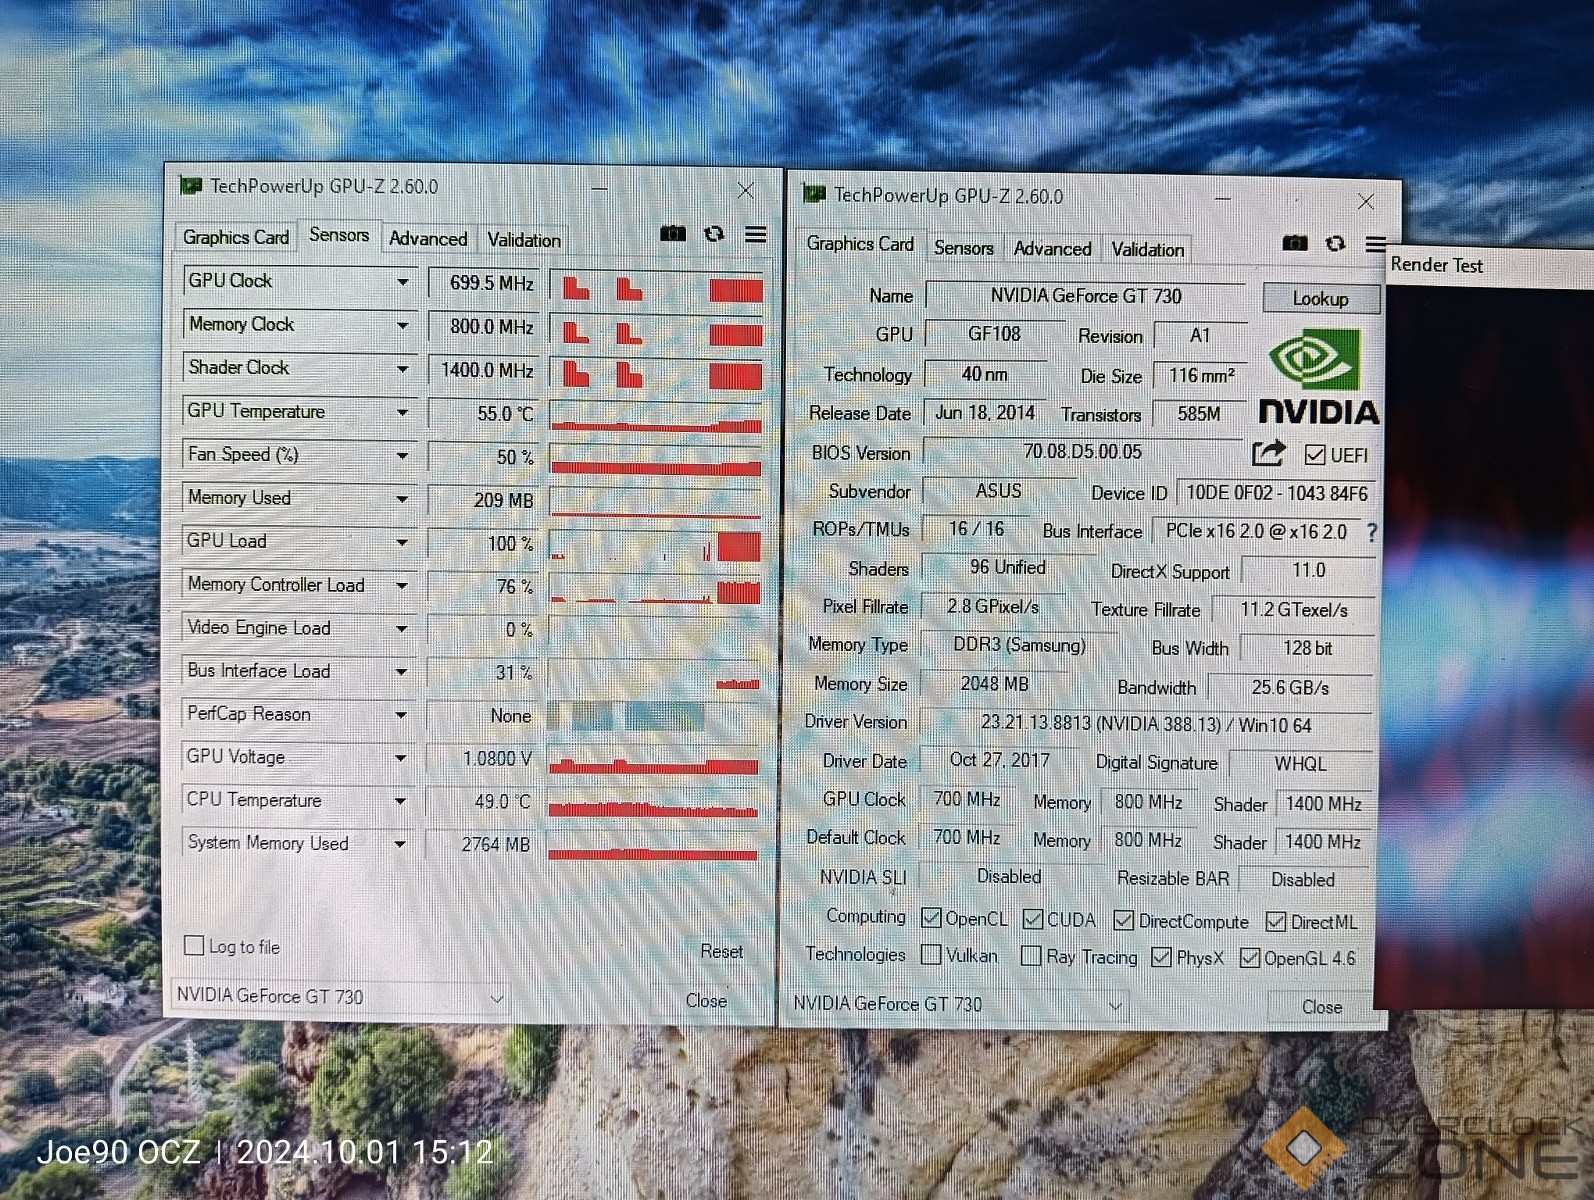Image resolution: width=1594 pixels, height=1200 pixels.
Task: Switch to Advanced tab in Sensors window
Action: click(428, 239)
